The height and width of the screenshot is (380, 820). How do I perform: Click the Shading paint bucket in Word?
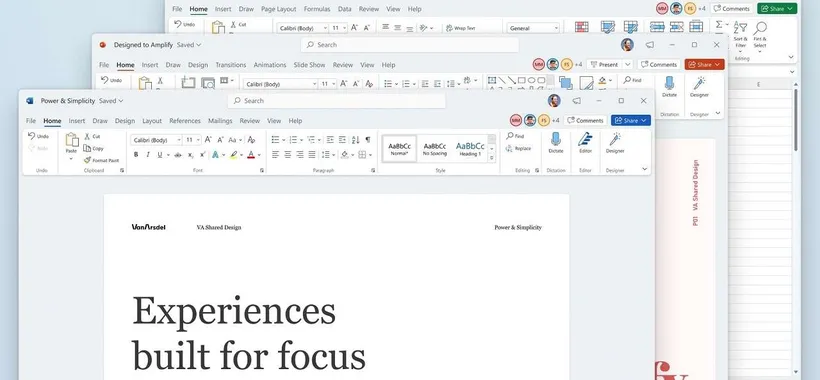click(x=345, y=155)
